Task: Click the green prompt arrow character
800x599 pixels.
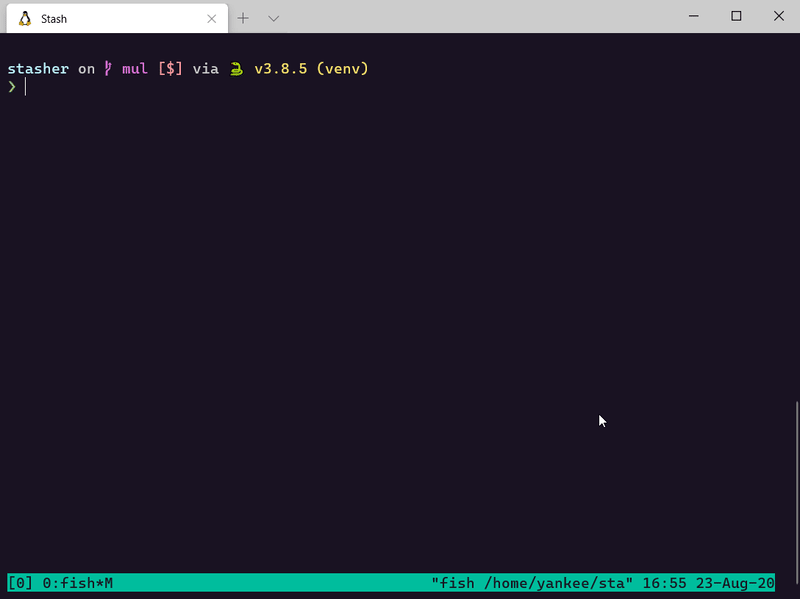Action: [12, 87]
